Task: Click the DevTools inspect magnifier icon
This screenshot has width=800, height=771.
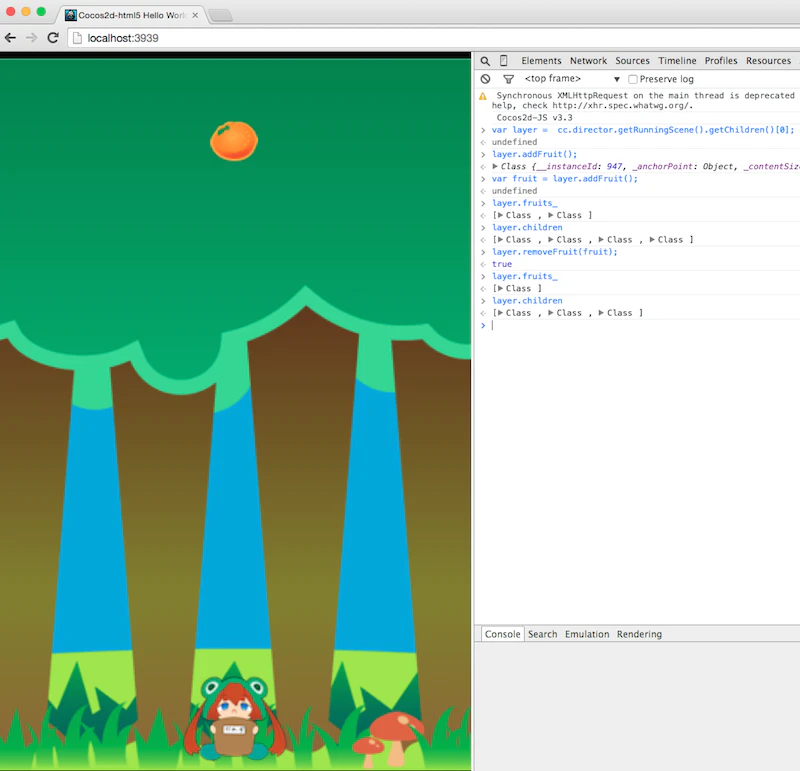Action: [485, 61]
